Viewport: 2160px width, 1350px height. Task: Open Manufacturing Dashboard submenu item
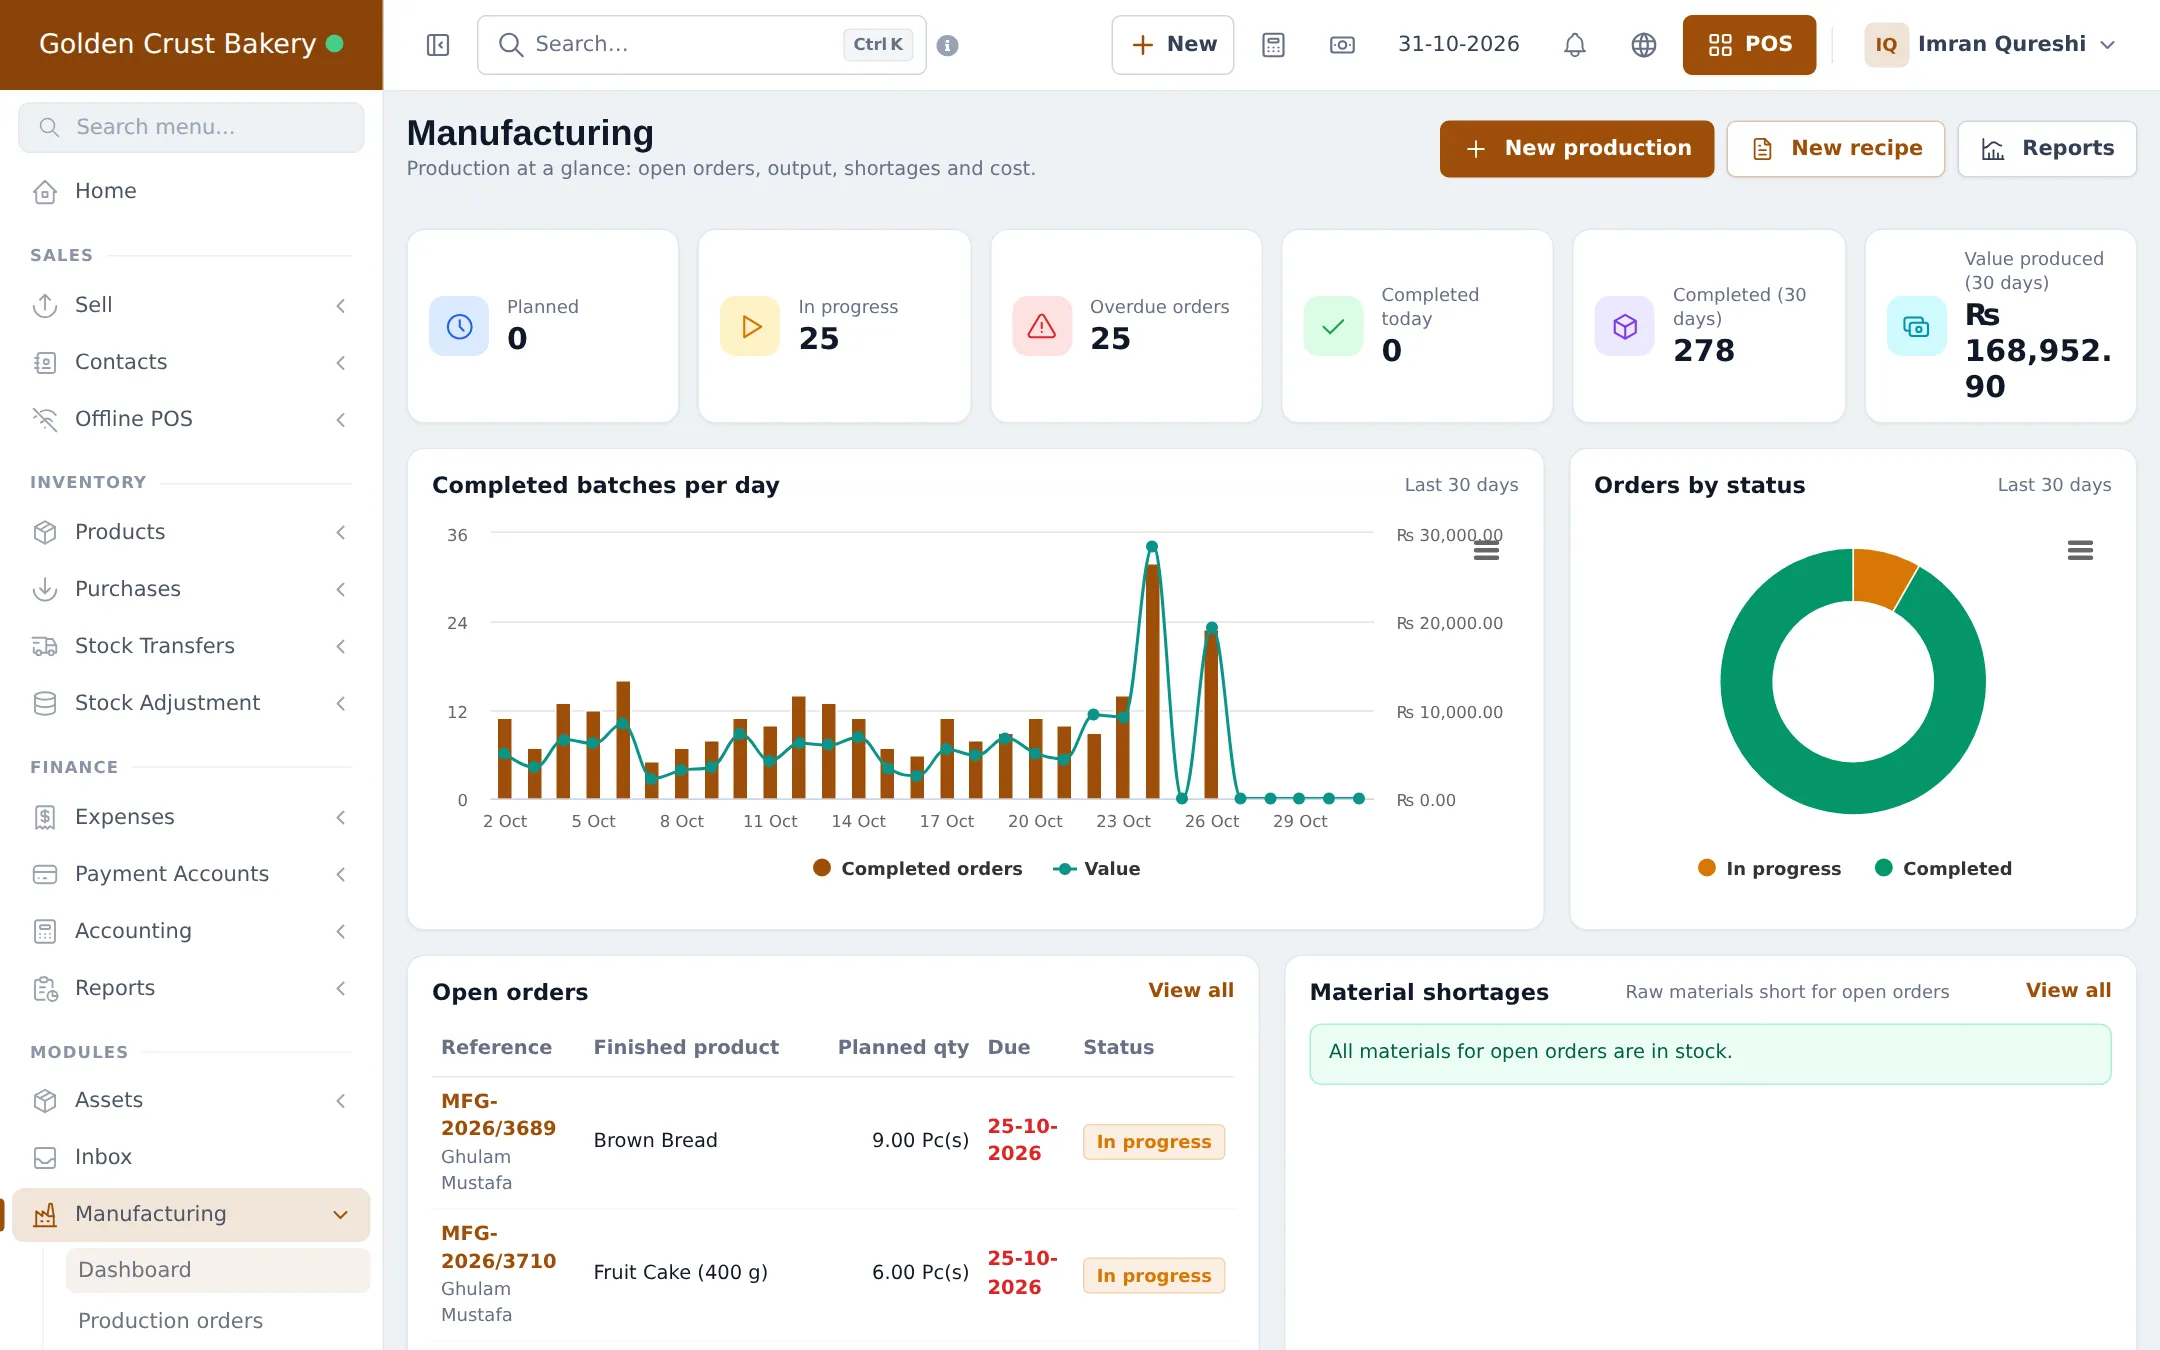[217, 1270]
